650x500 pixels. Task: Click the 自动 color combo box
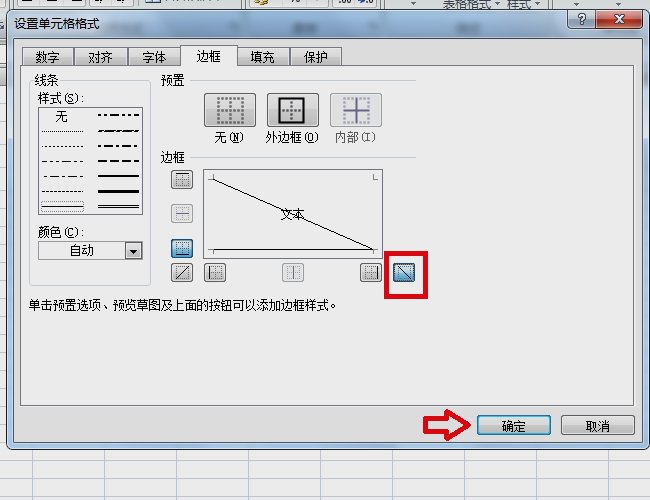(x=90, y=251)
